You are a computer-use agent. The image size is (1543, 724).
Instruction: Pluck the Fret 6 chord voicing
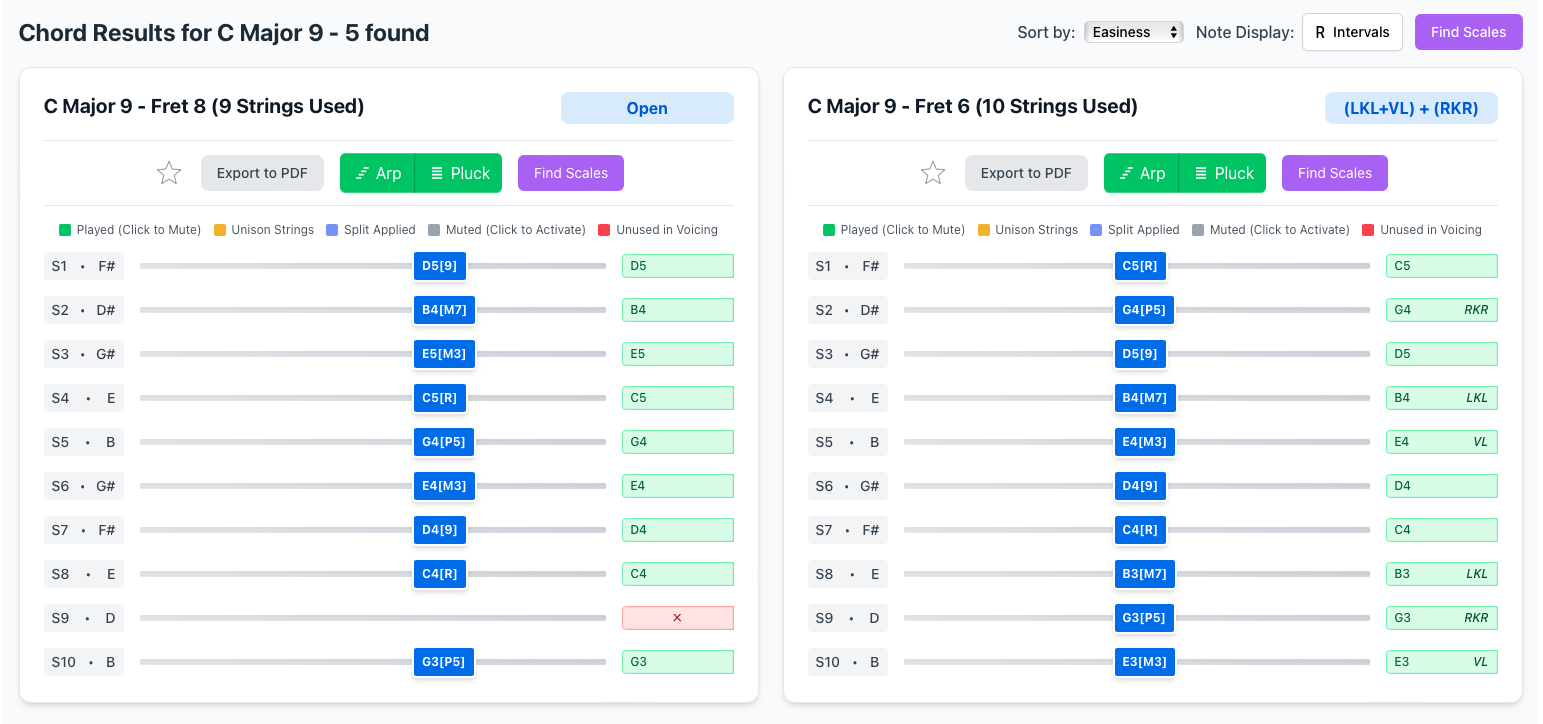[x=1224, y=173]
